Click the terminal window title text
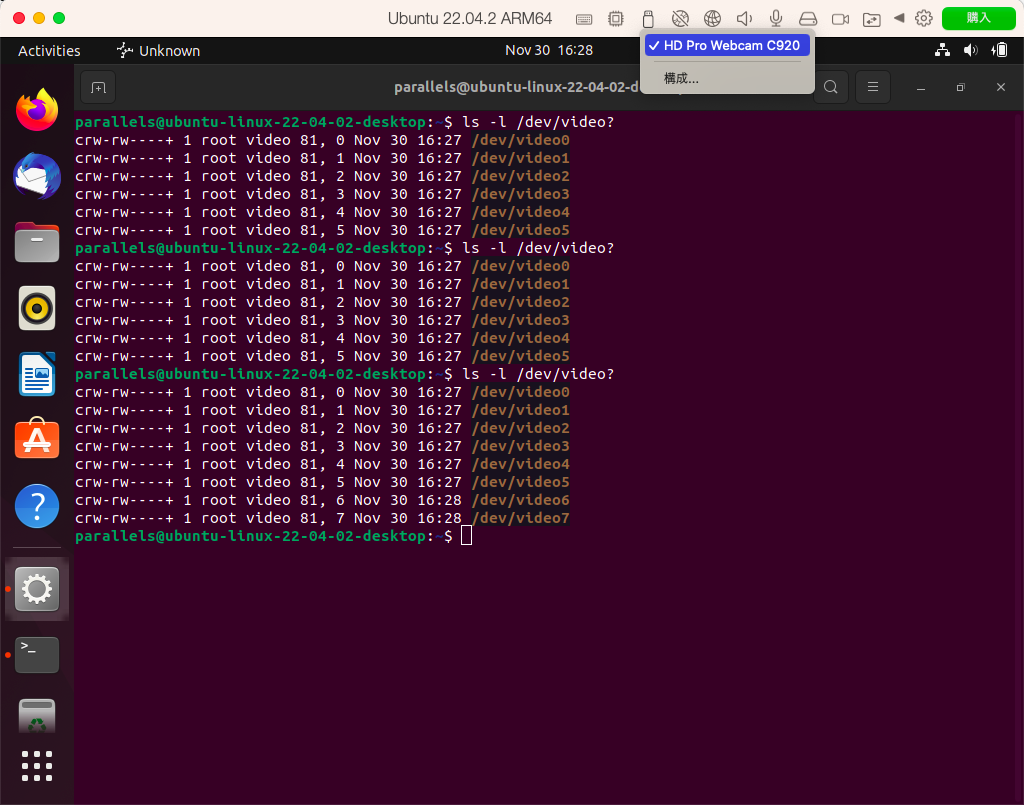1024x805 pixels. pos(516,87)
